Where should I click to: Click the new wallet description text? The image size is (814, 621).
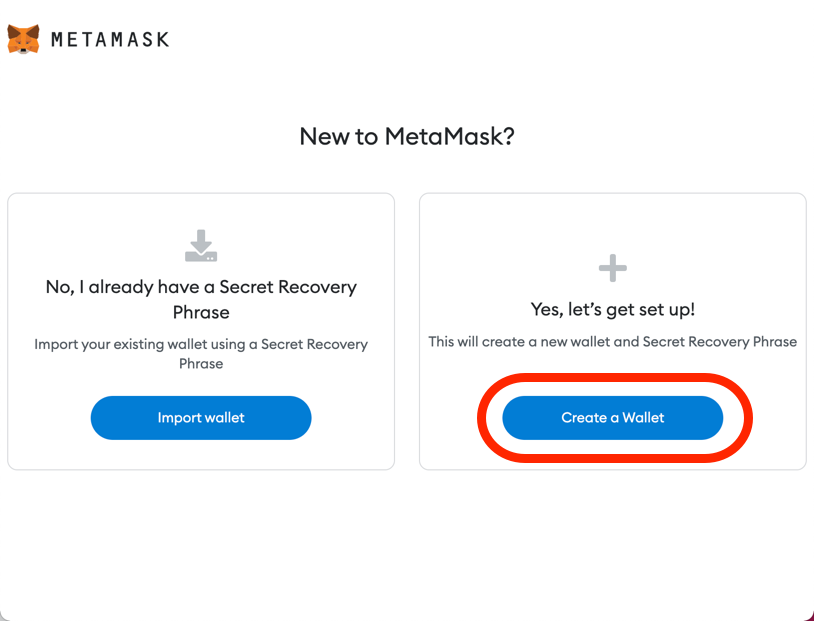click(x=612, y=341)
